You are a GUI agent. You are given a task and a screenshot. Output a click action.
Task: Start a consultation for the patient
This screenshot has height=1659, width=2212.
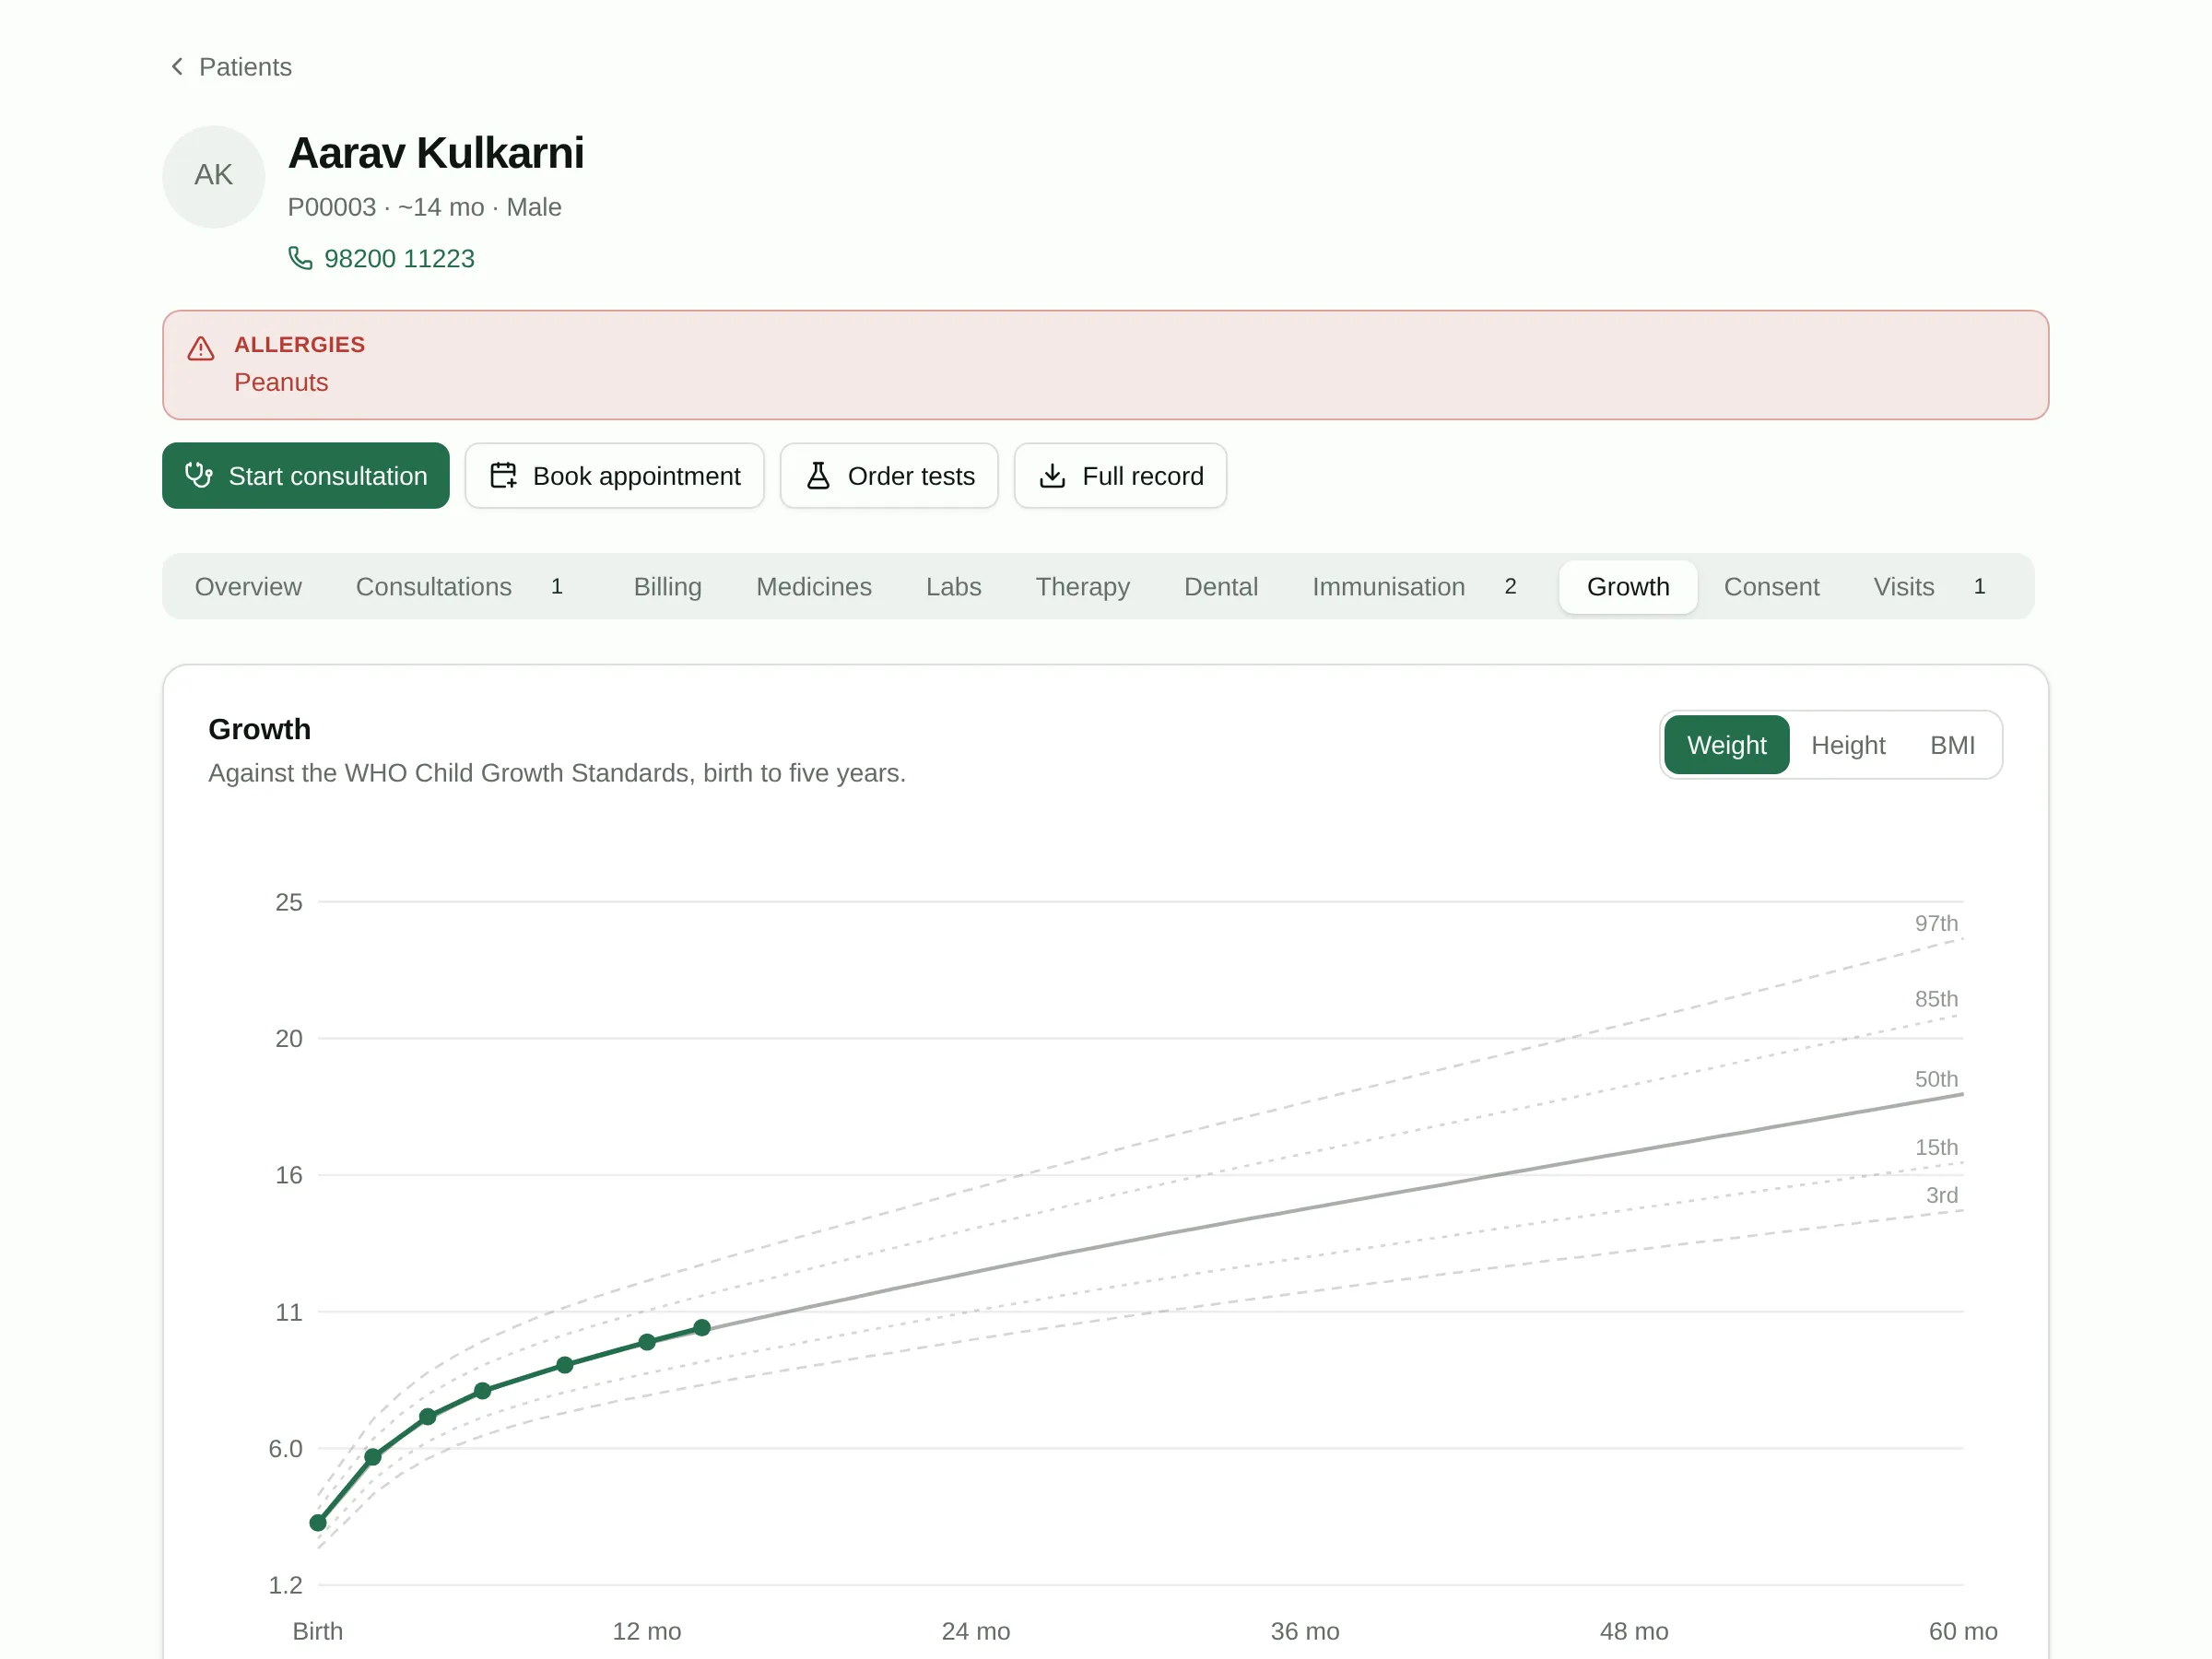(306, 475)
